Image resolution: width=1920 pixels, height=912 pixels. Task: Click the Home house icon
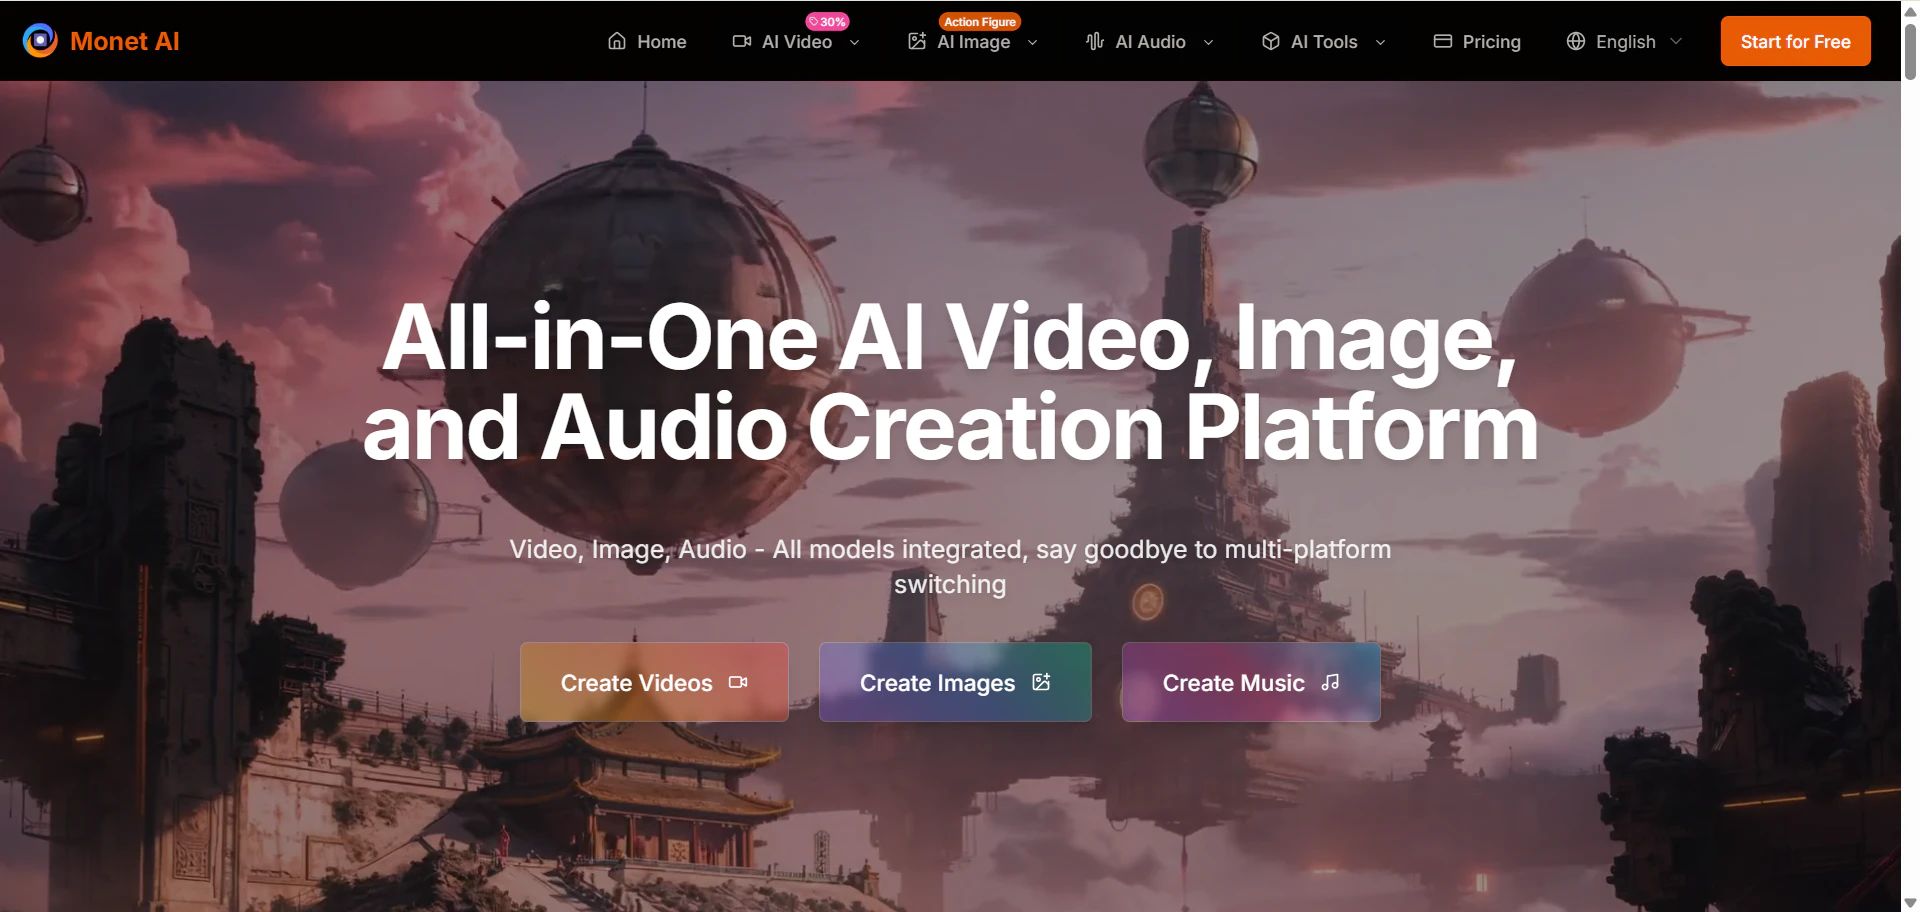(617, 41)
